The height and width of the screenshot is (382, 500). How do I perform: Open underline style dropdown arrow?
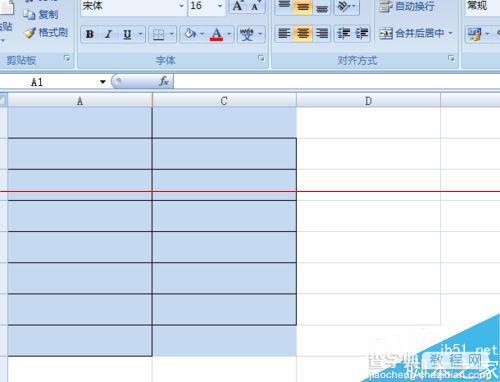click(140, 34)
